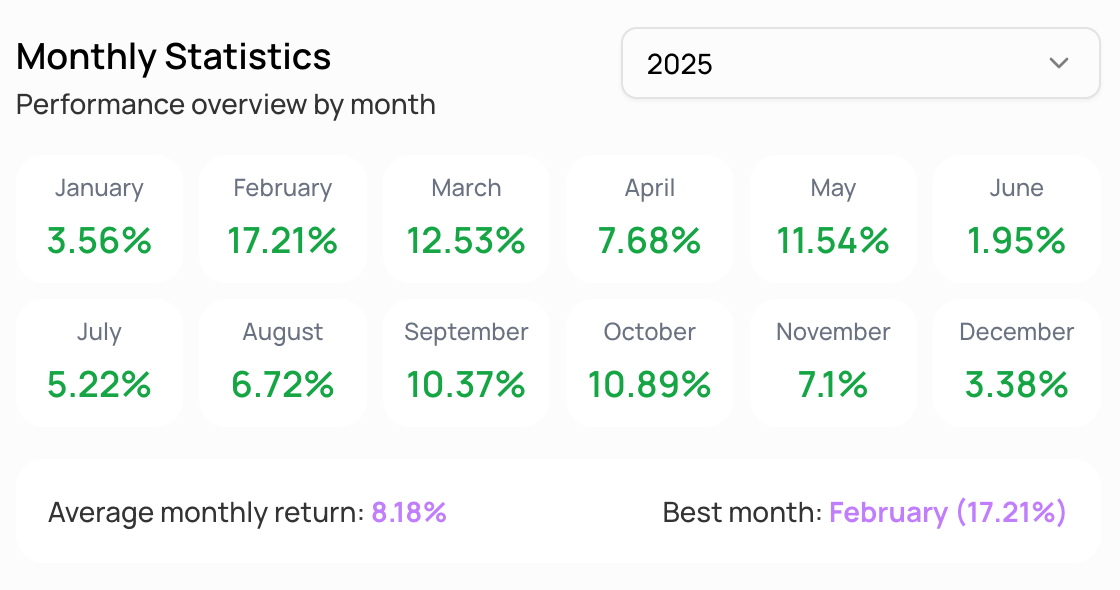Click the Best month label text

pos(742,513)
